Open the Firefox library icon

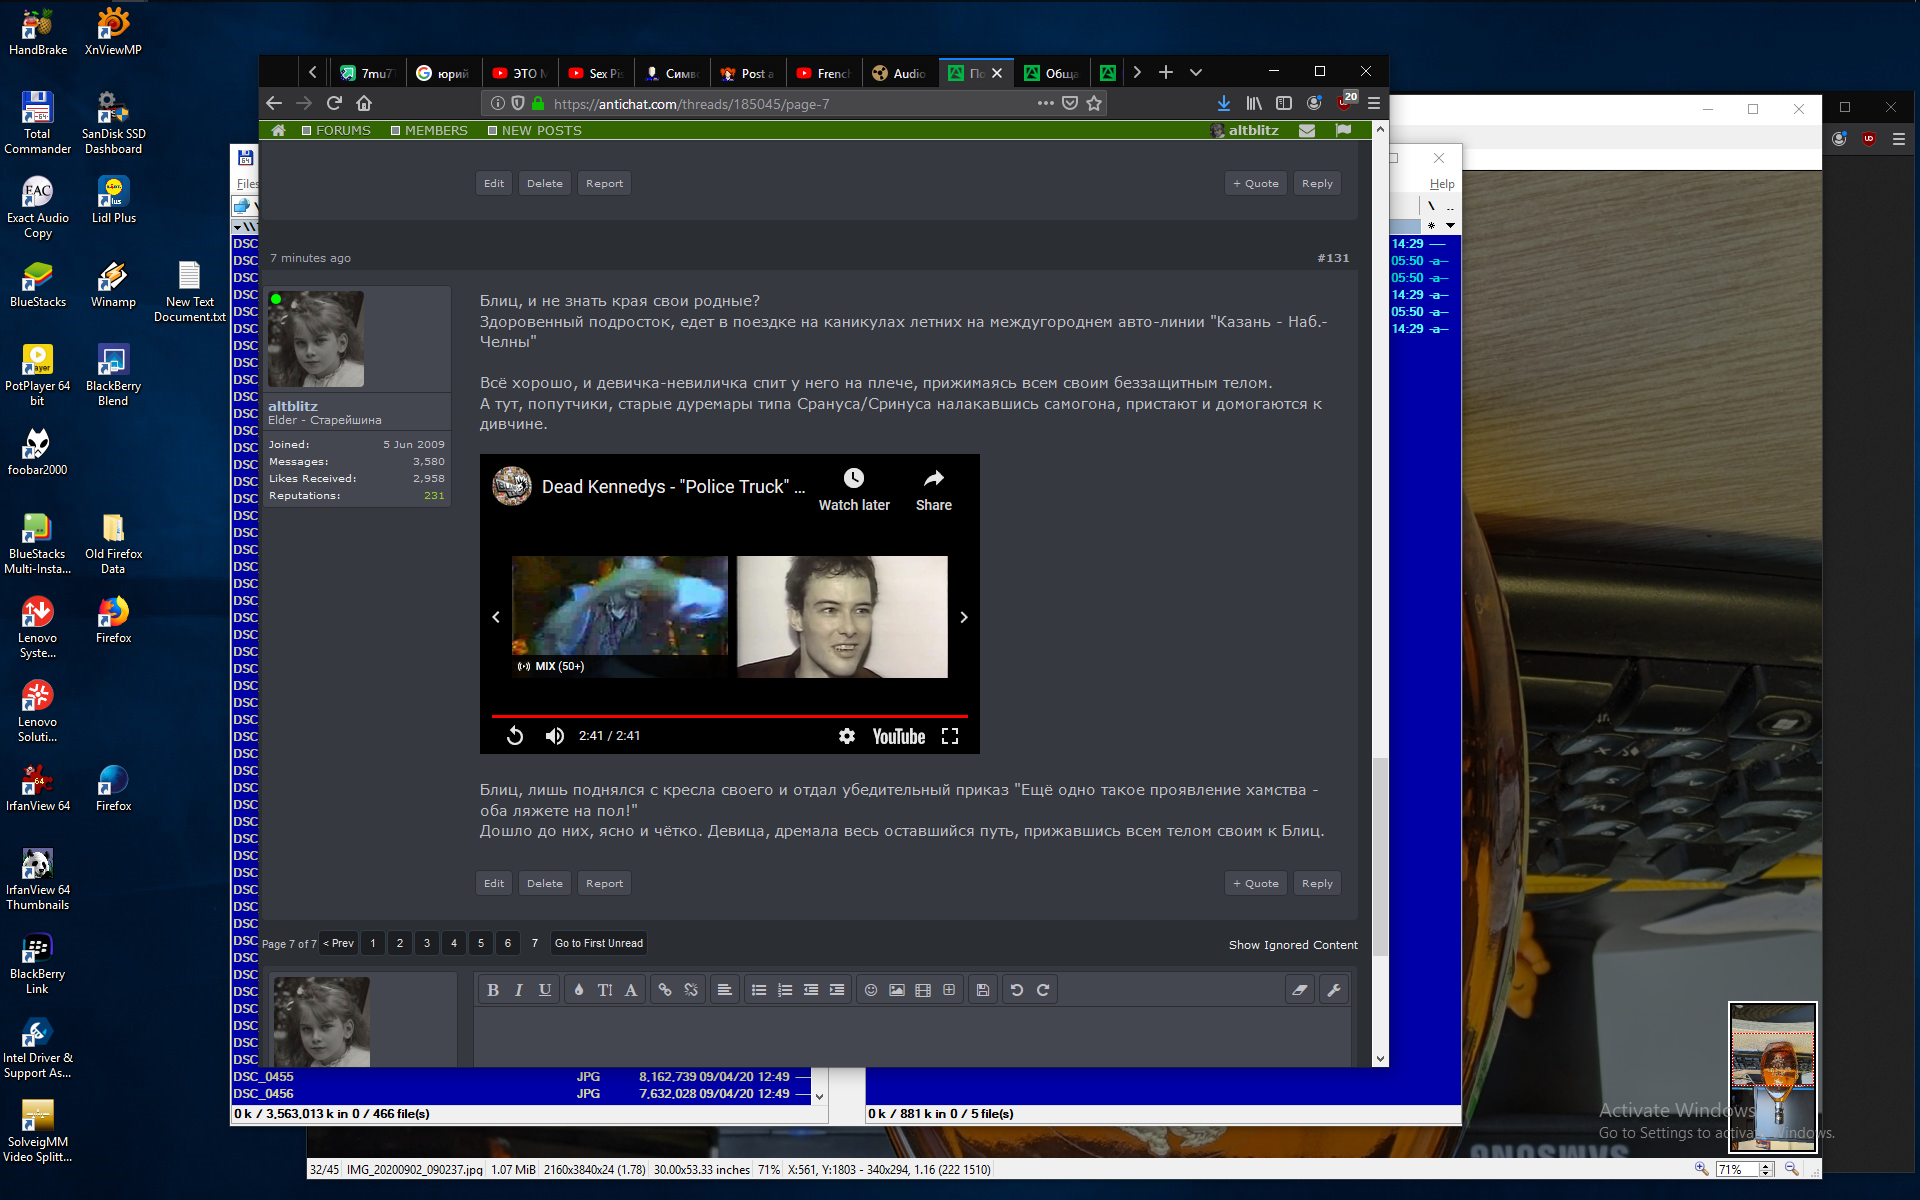[1254, 103]
